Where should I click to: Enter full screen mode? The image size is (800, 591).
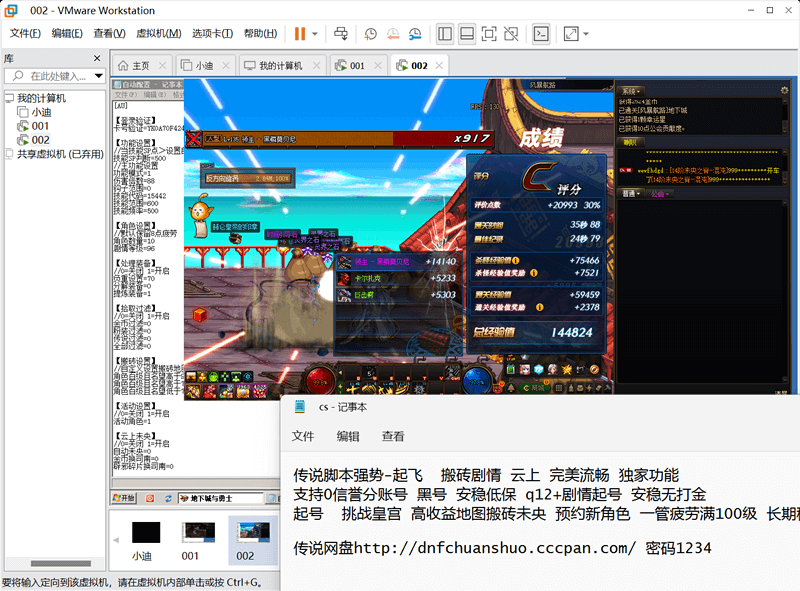[489, 34]
